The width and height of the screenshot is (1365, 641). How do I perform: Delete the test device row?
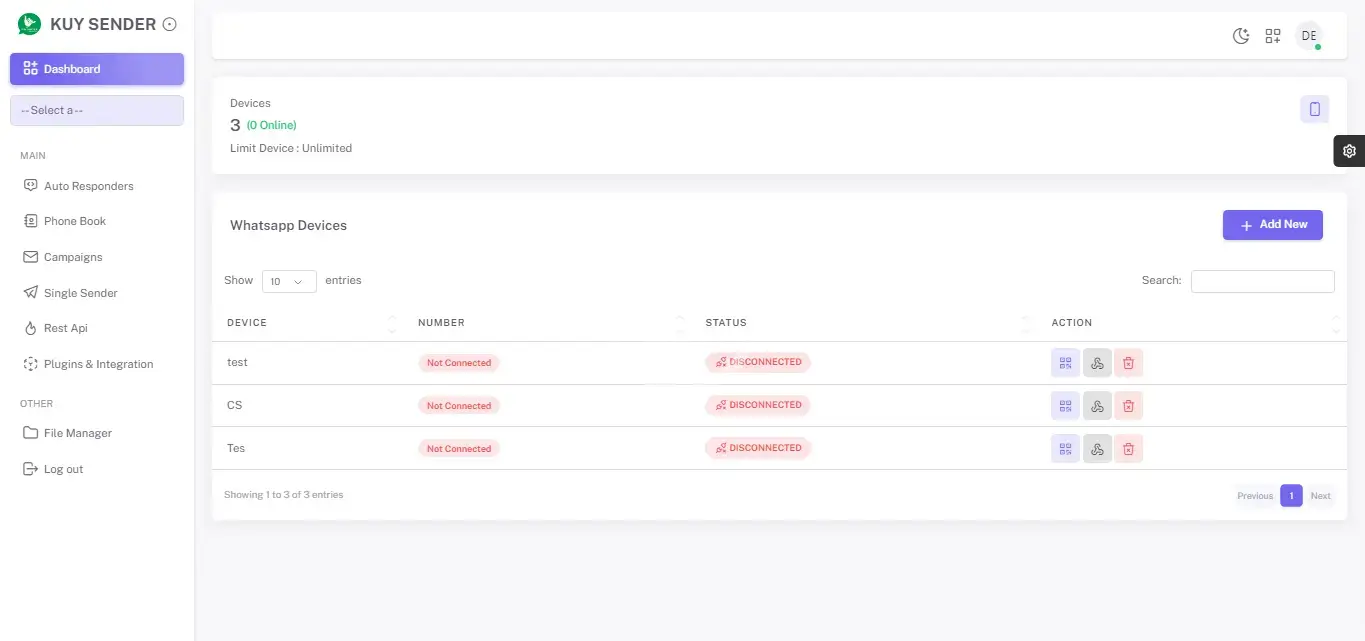point(1128,363)
